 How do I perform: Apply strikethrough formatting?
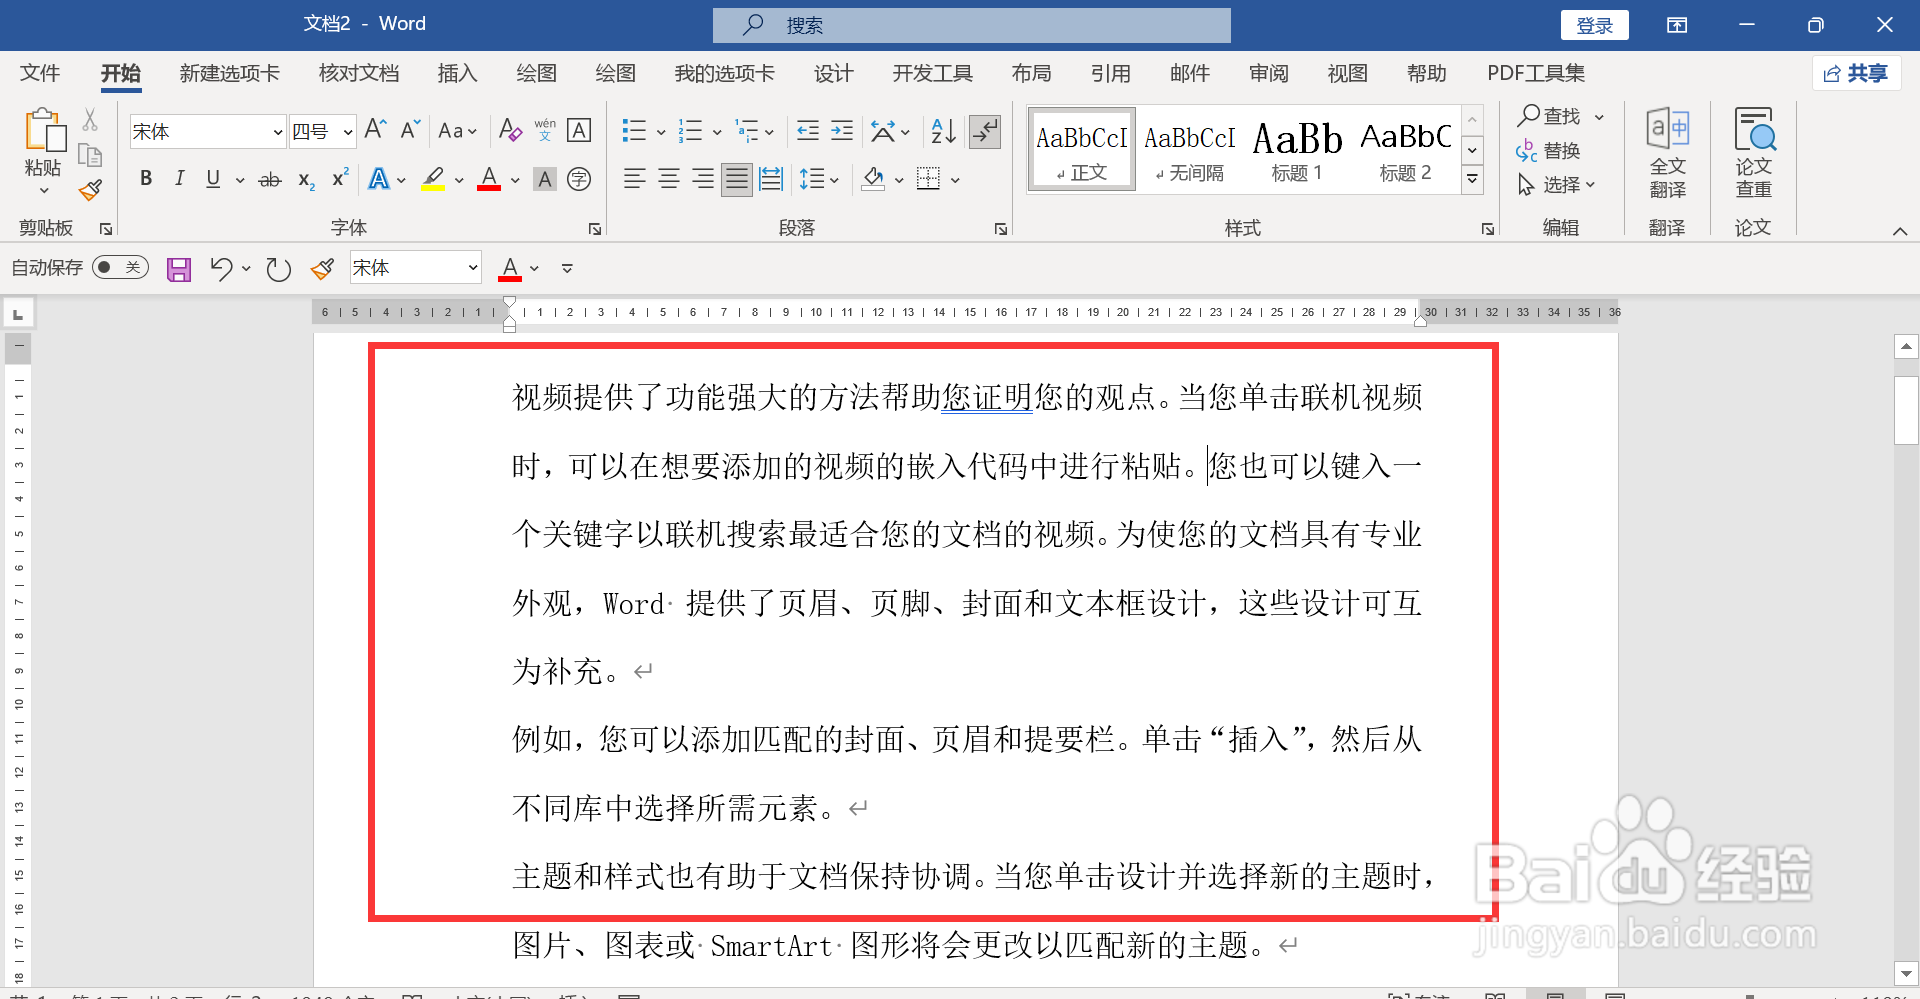coord(269,179)
